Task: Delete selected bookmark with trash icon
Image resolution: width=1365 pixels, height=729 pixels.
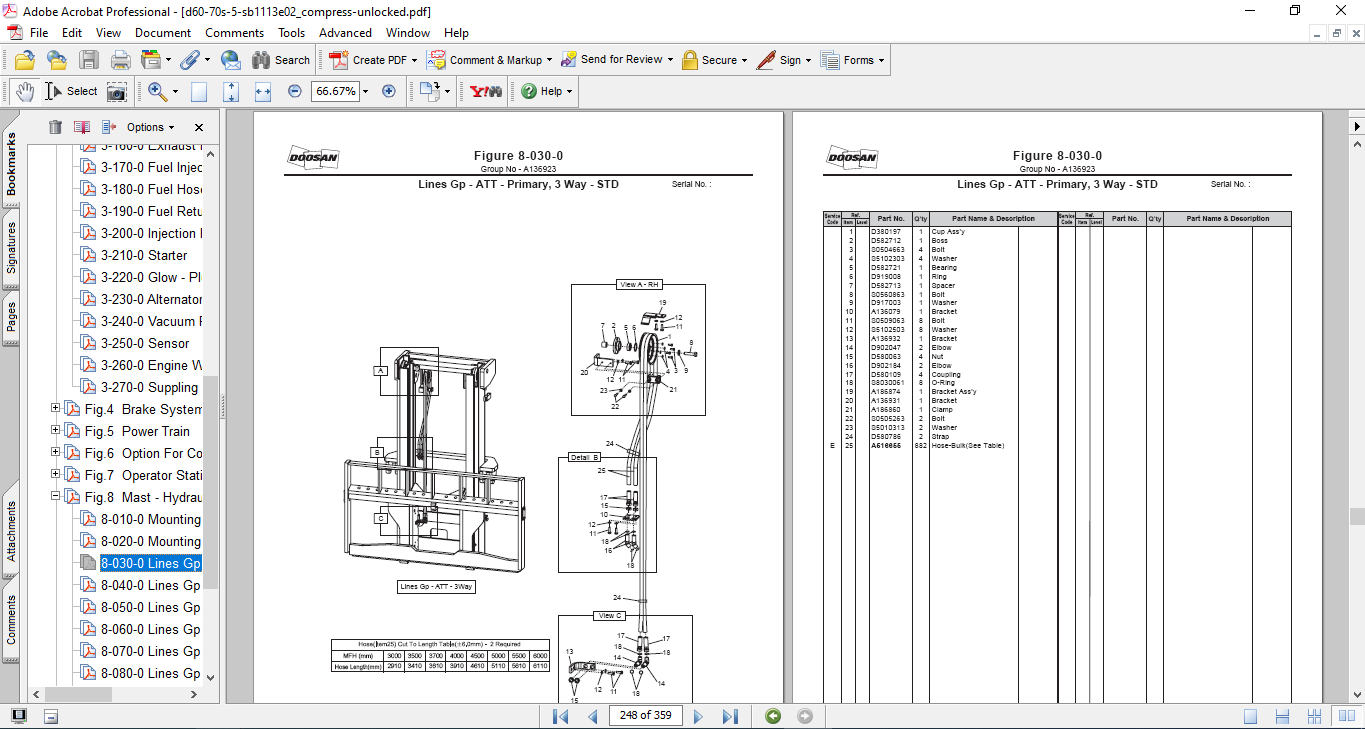Action: click(x=55, y=127)
